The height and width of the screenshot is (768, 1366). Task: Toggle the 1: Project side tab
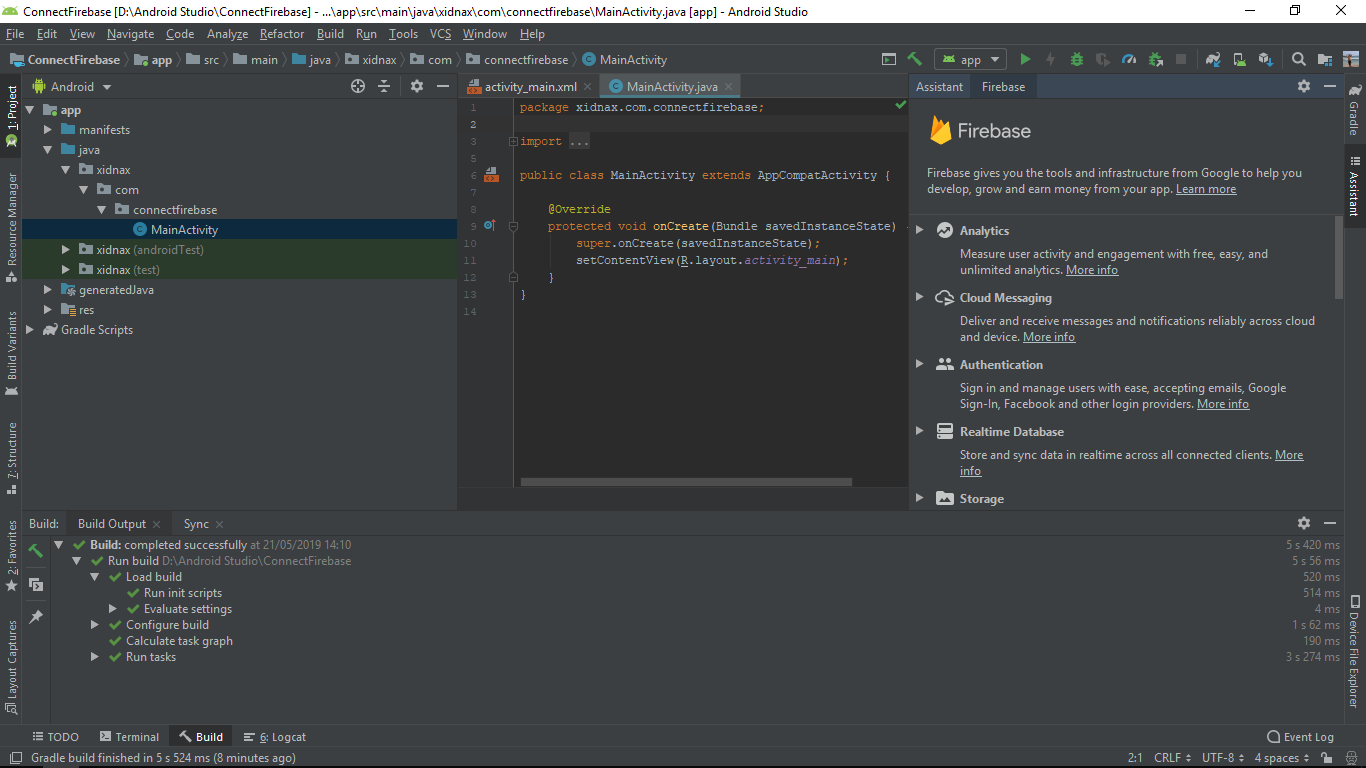(x=12, y=116)
